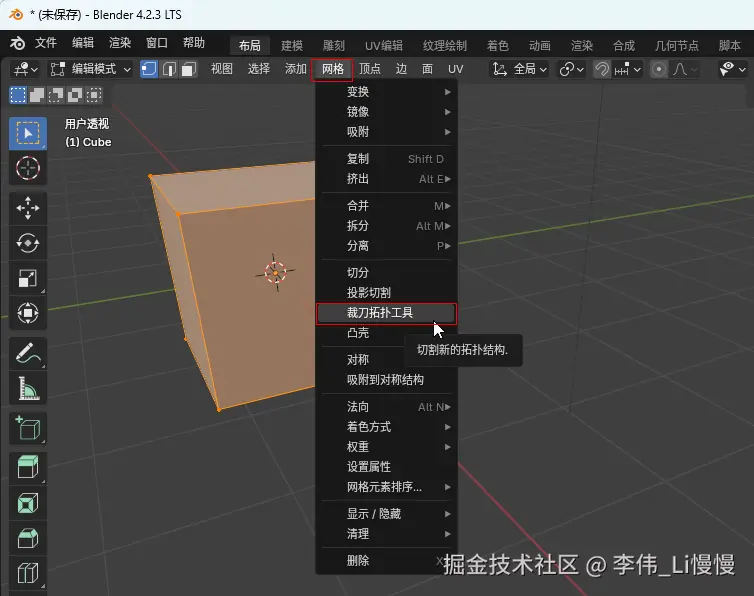The width and height of the screenshot is (754, 596).
Task: Open the 边 header menu
Action: [402, 69]
